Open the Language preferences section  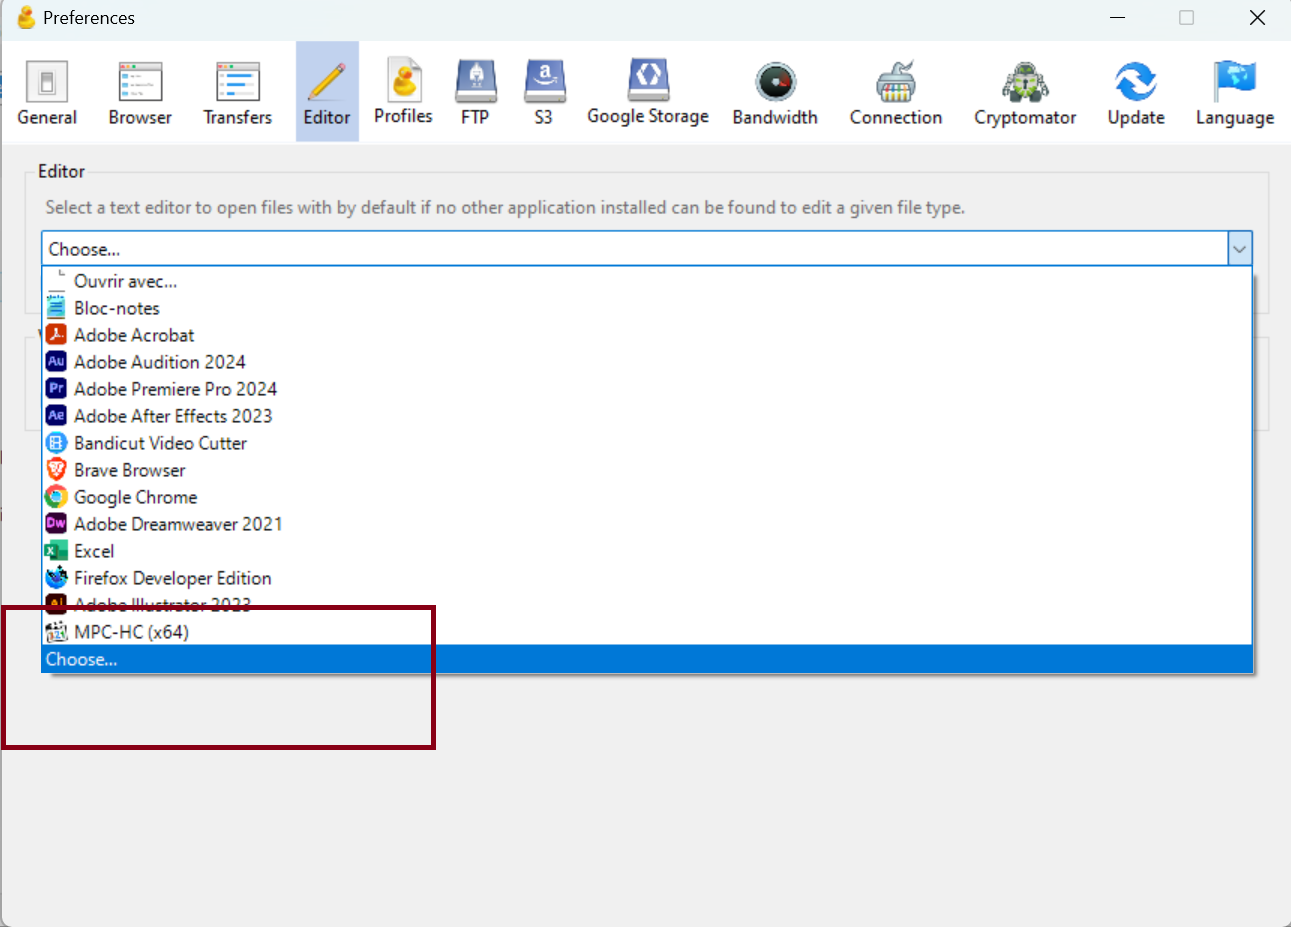click(x=1235, y=92)
